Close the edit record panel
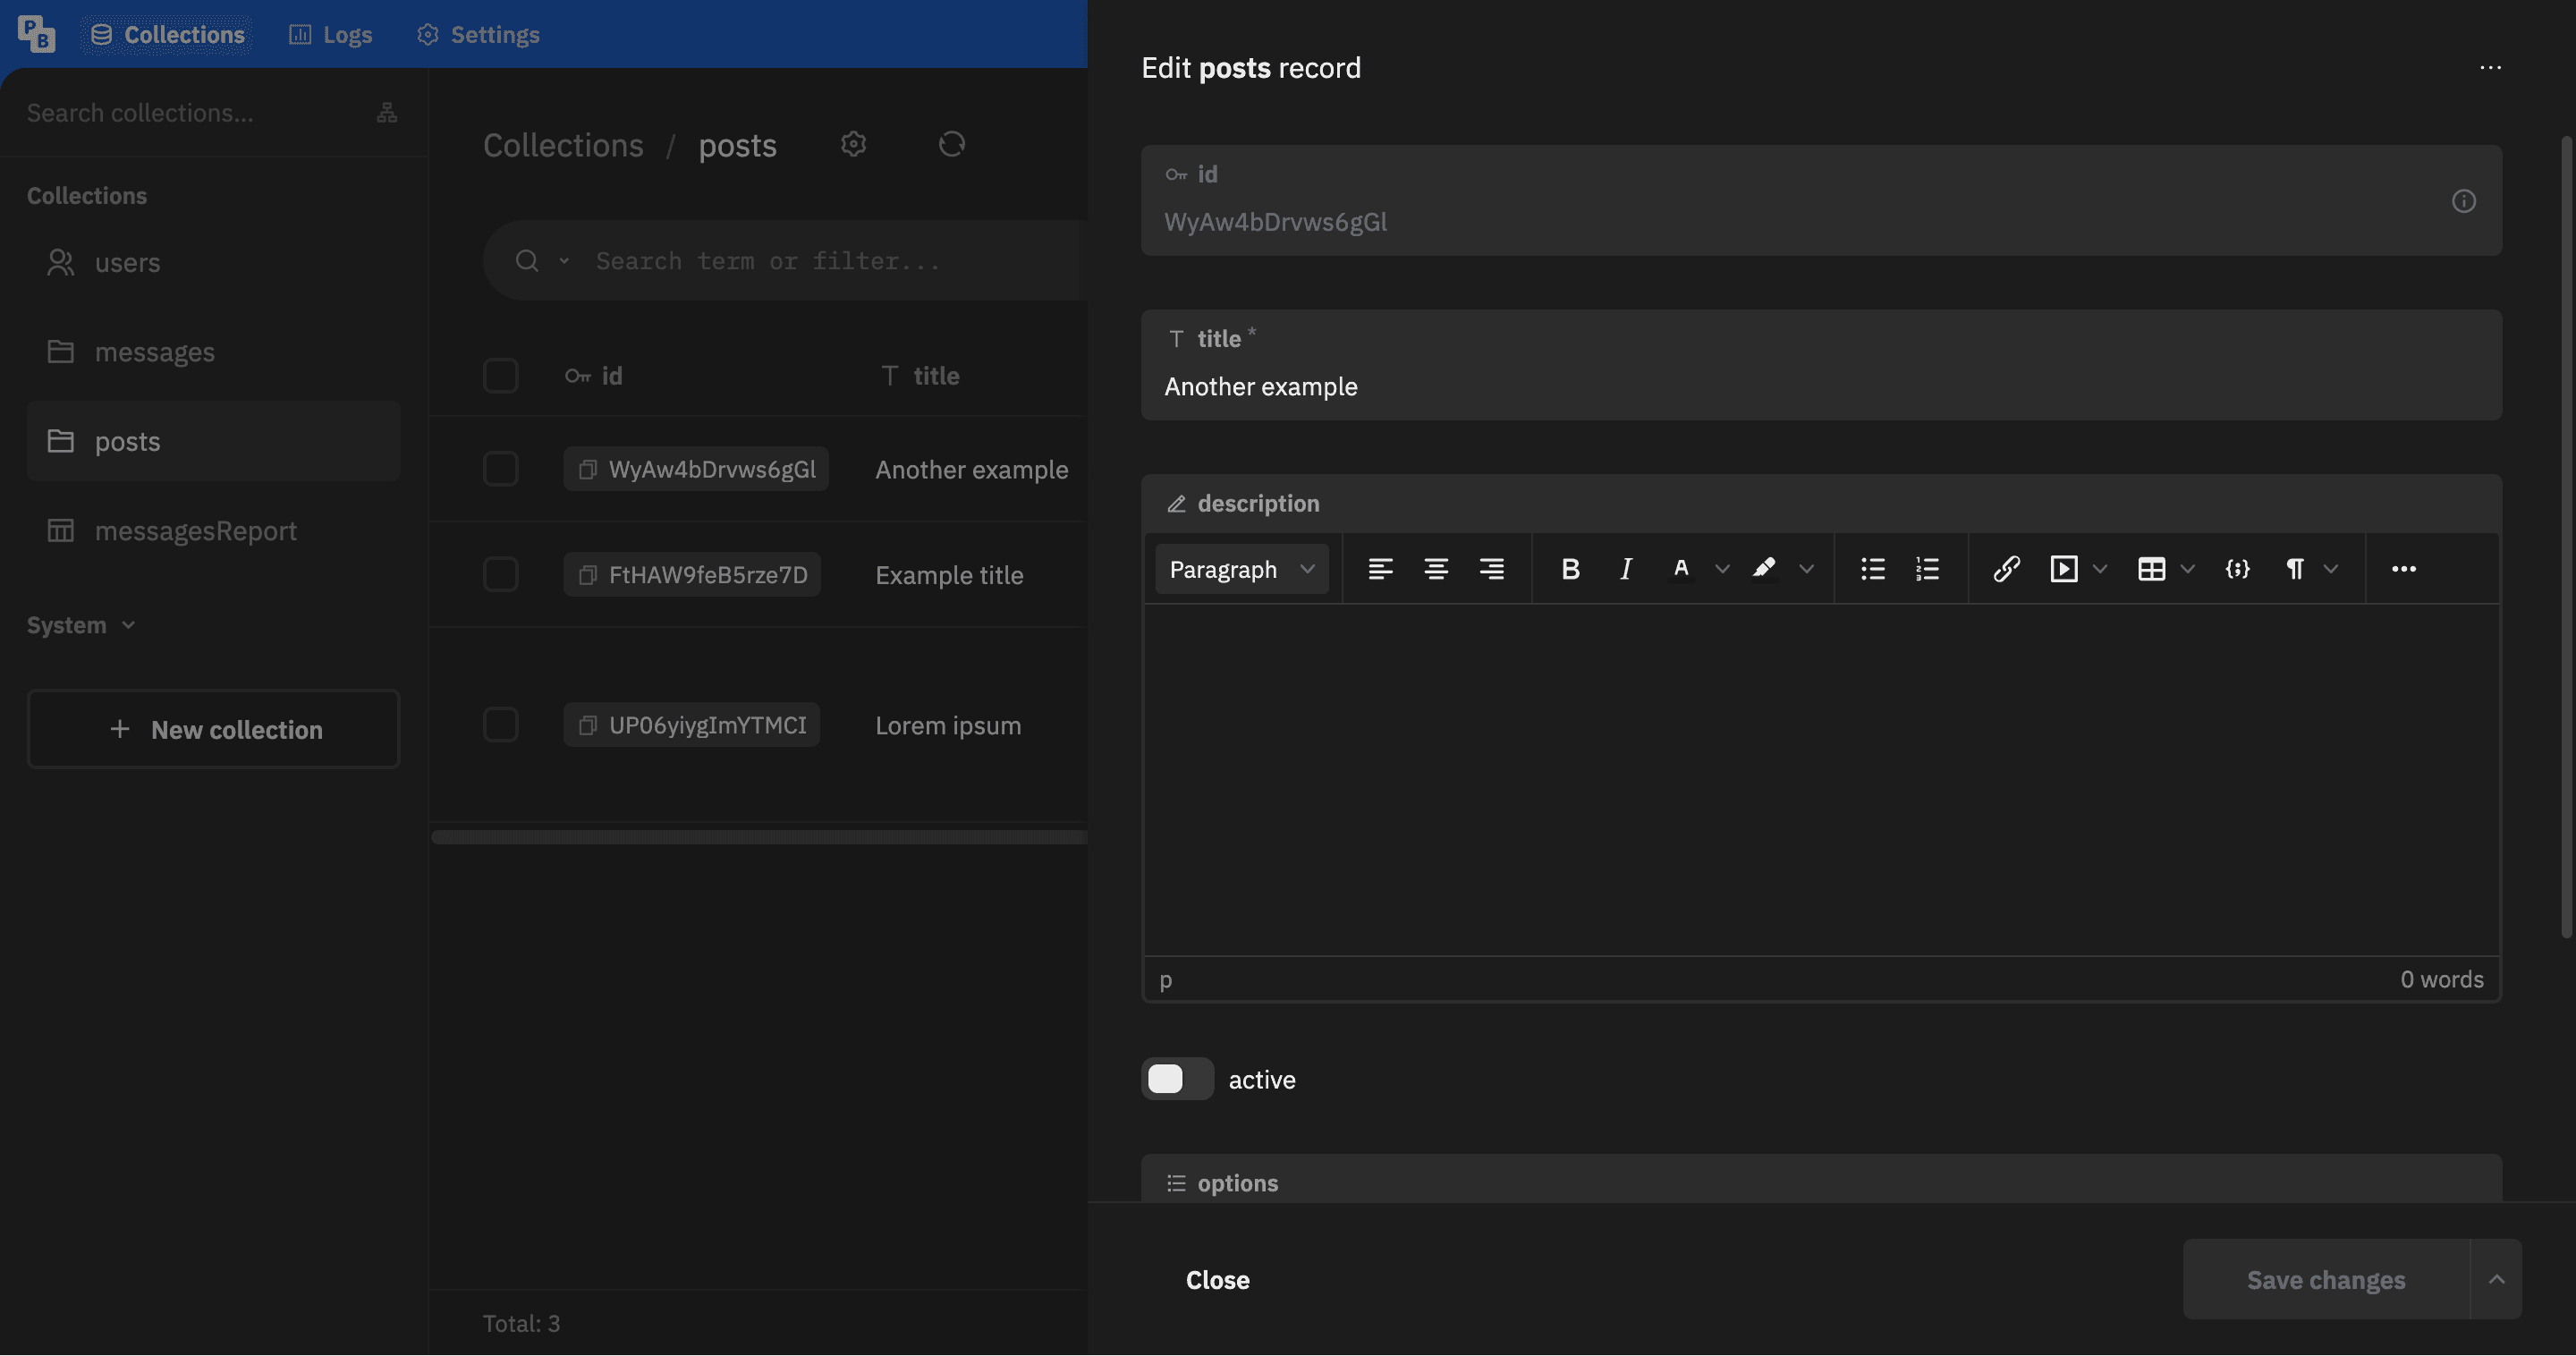Viewport: 2576px width, 1356px height. pyautogui.click(x=1217, y=1280)
